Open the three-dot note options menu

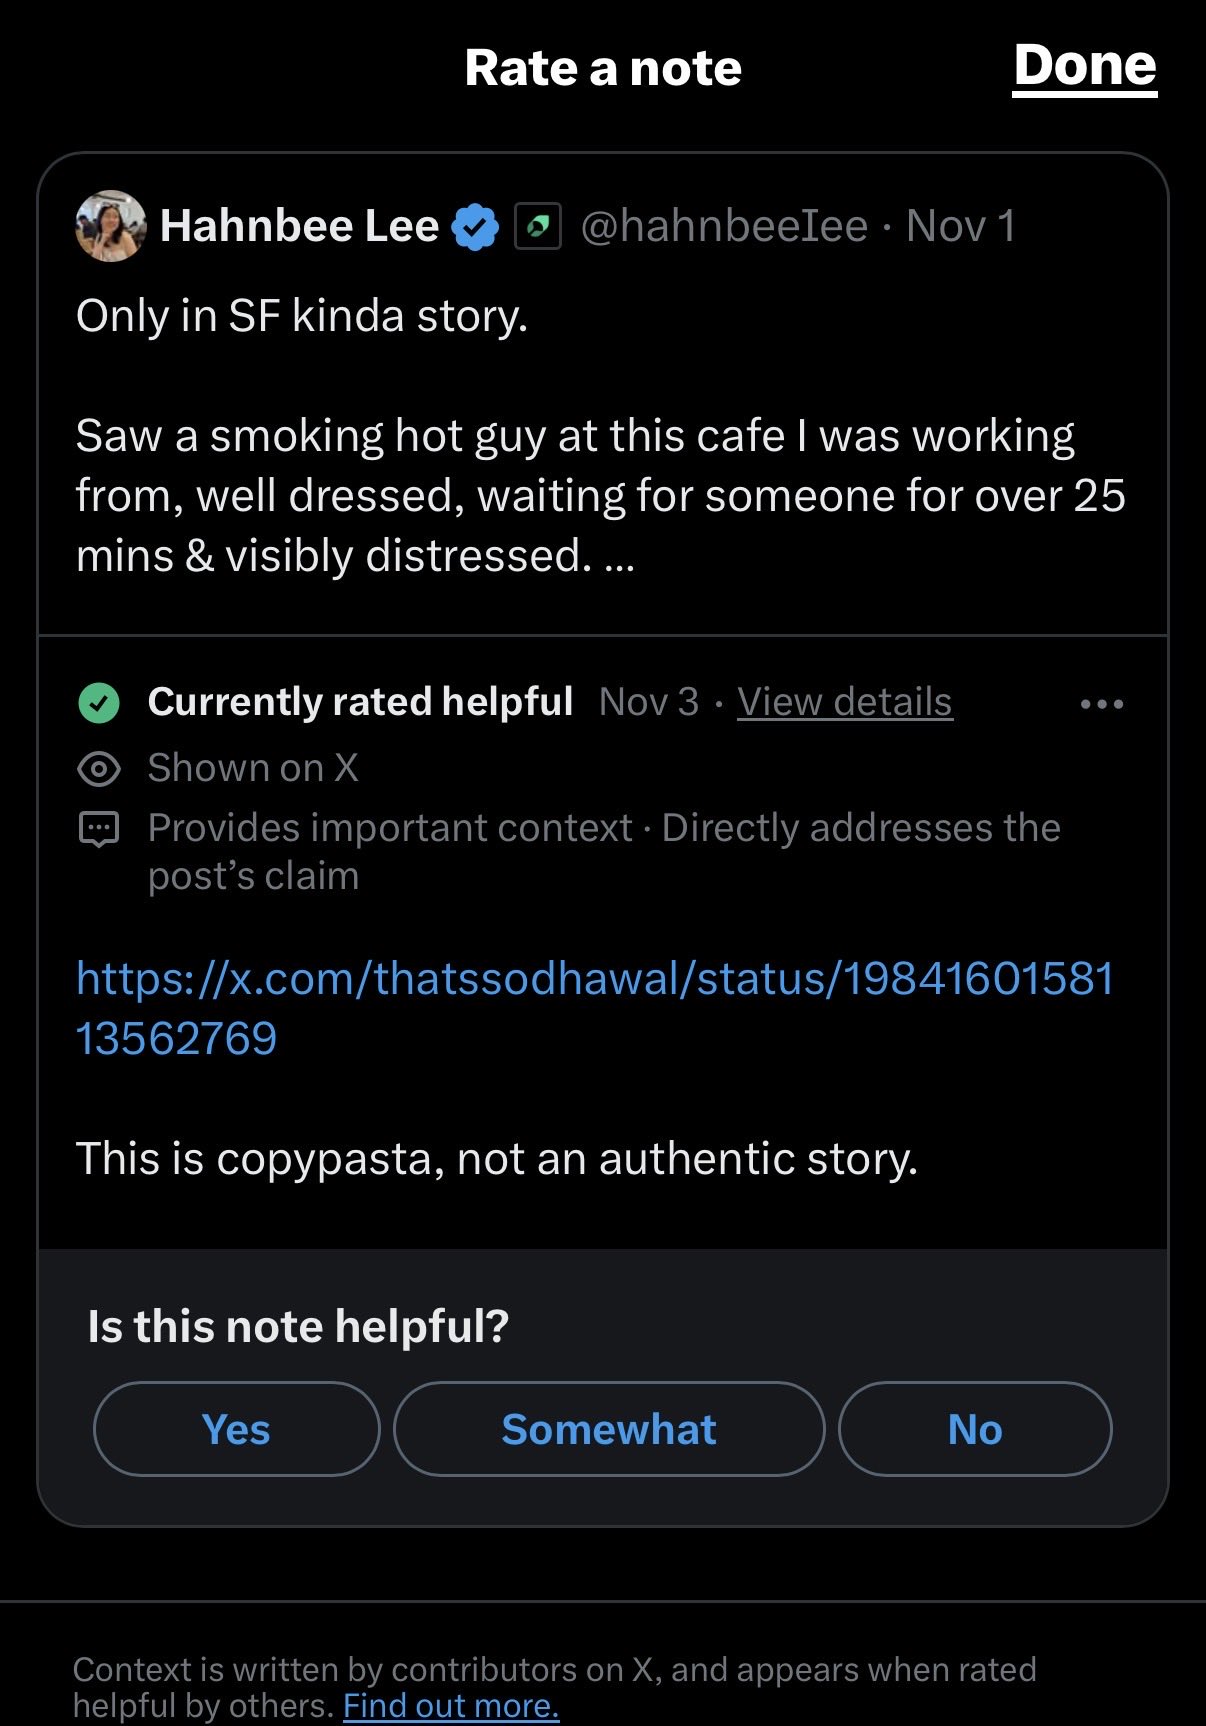1101,704
